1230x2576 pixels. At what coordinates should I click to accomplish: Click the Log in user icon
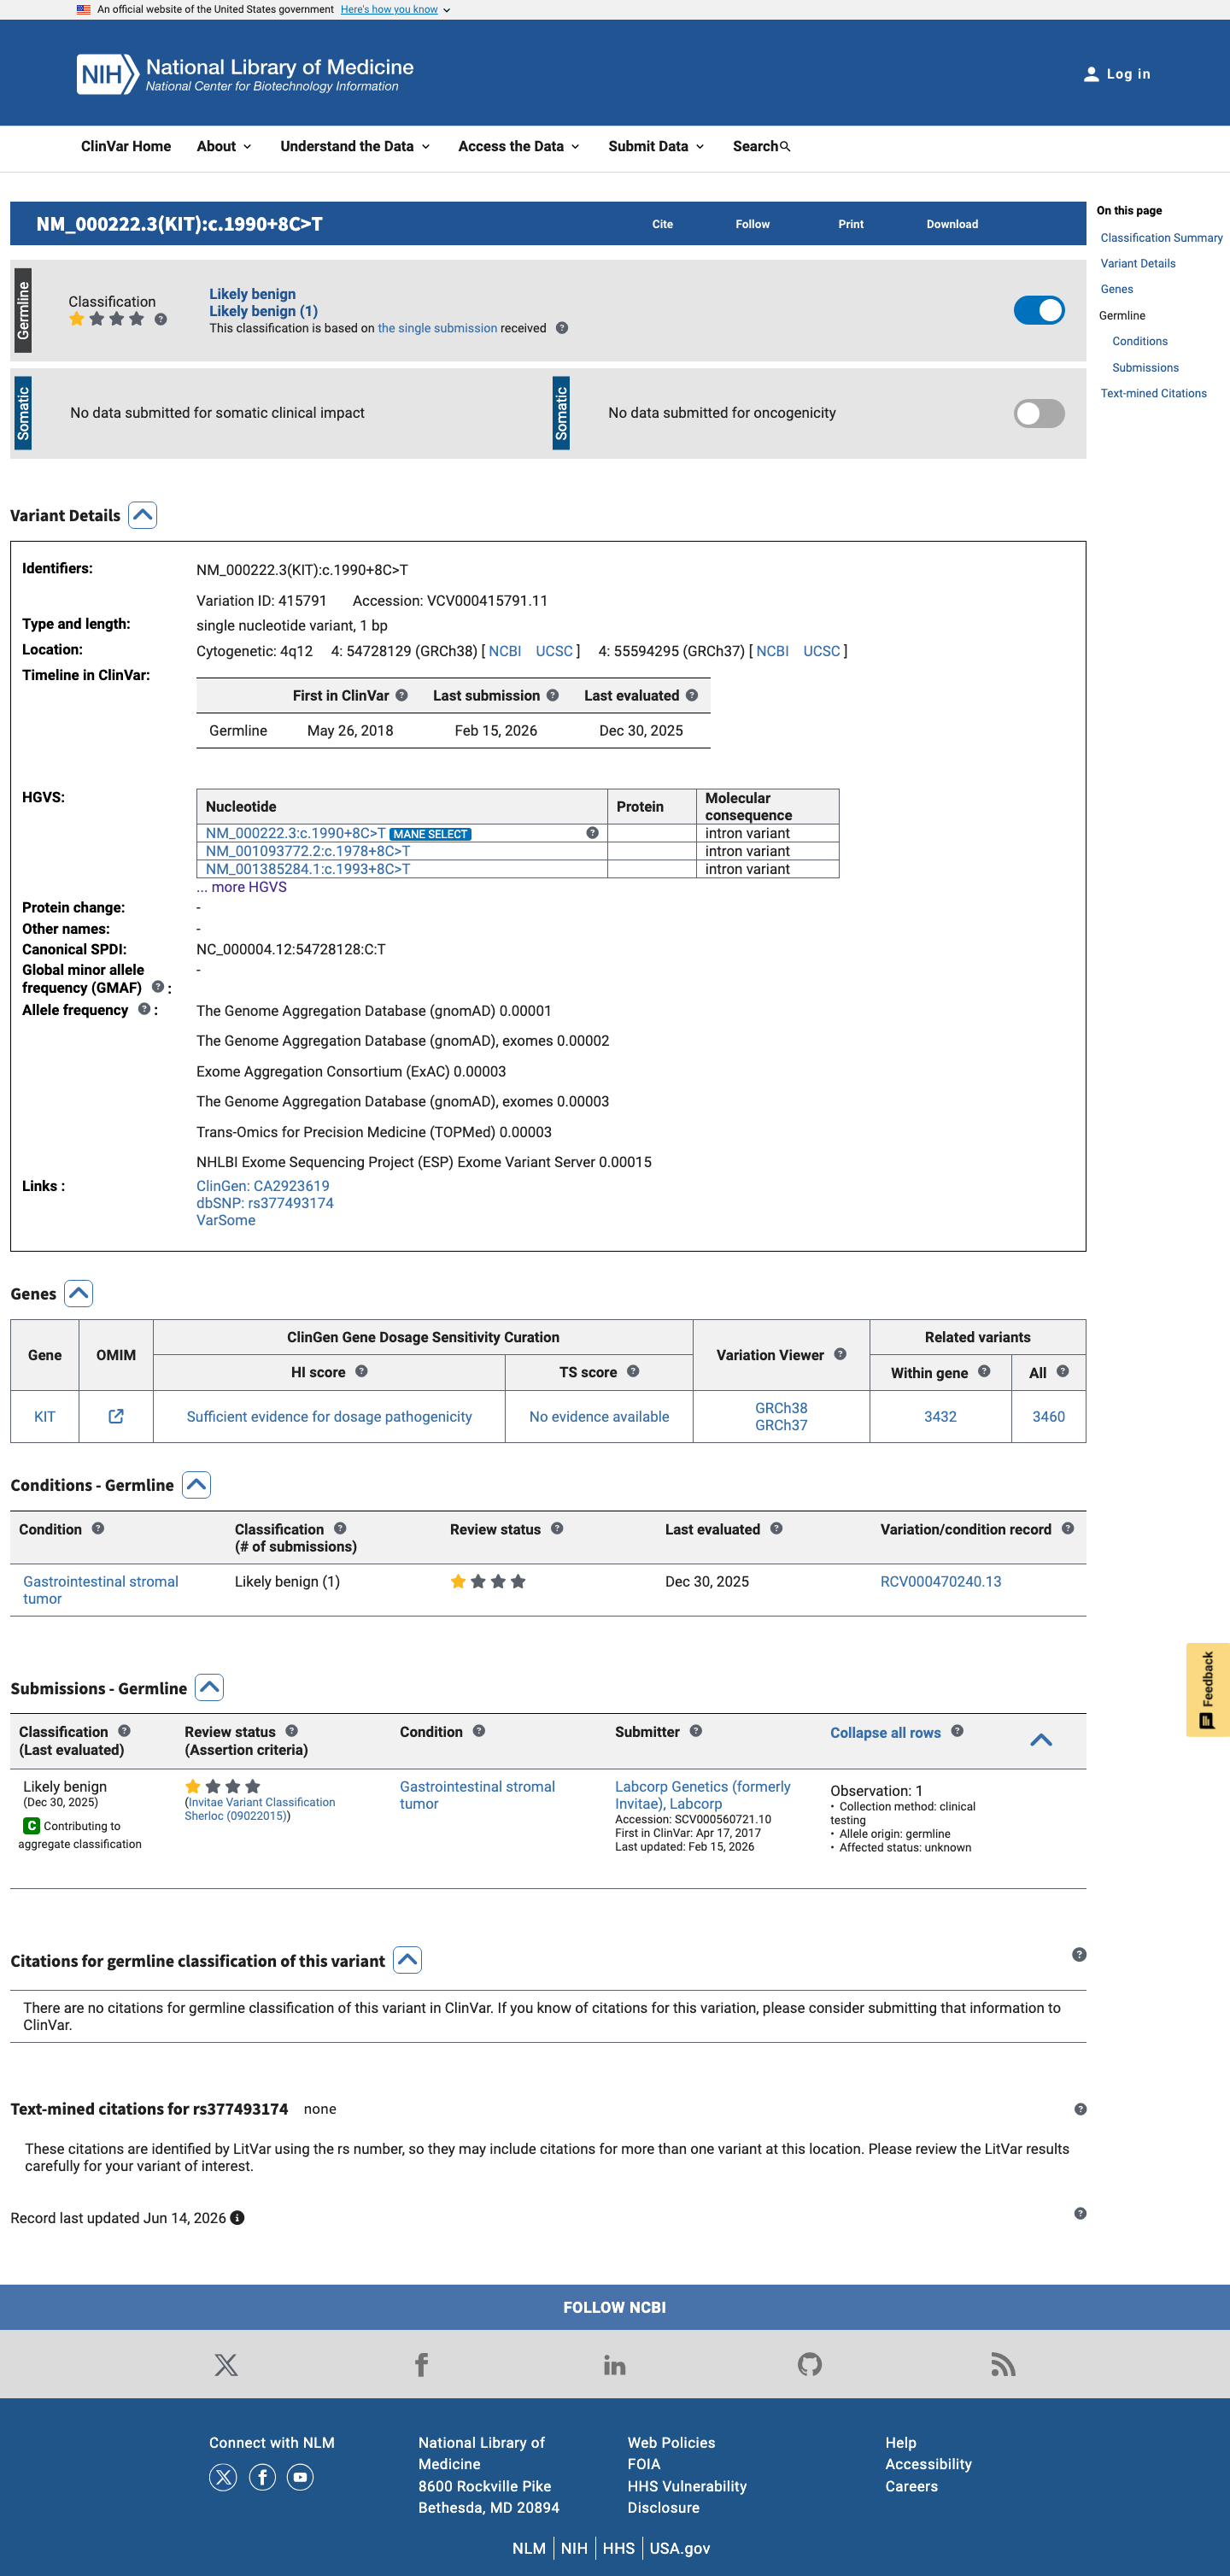pos(1091,74)
